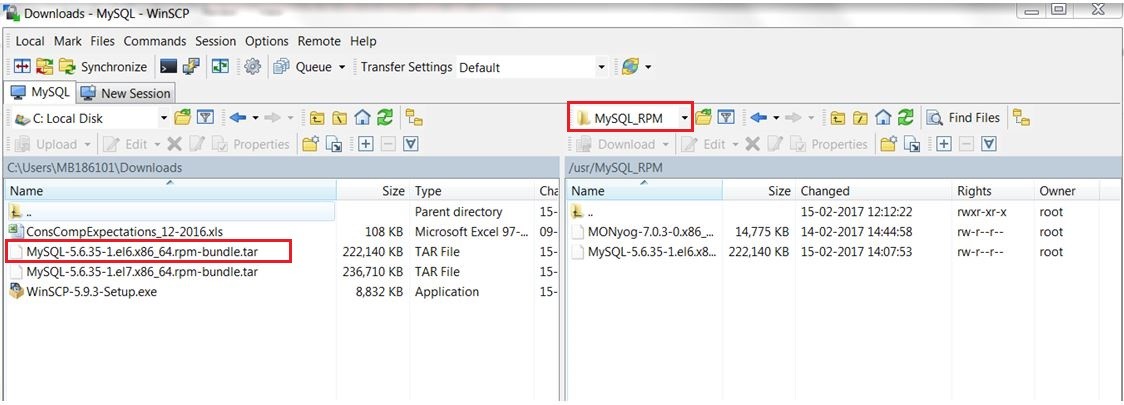1124x405 pixels.
Task: Open the Help menu
Action: click(363, 41)
